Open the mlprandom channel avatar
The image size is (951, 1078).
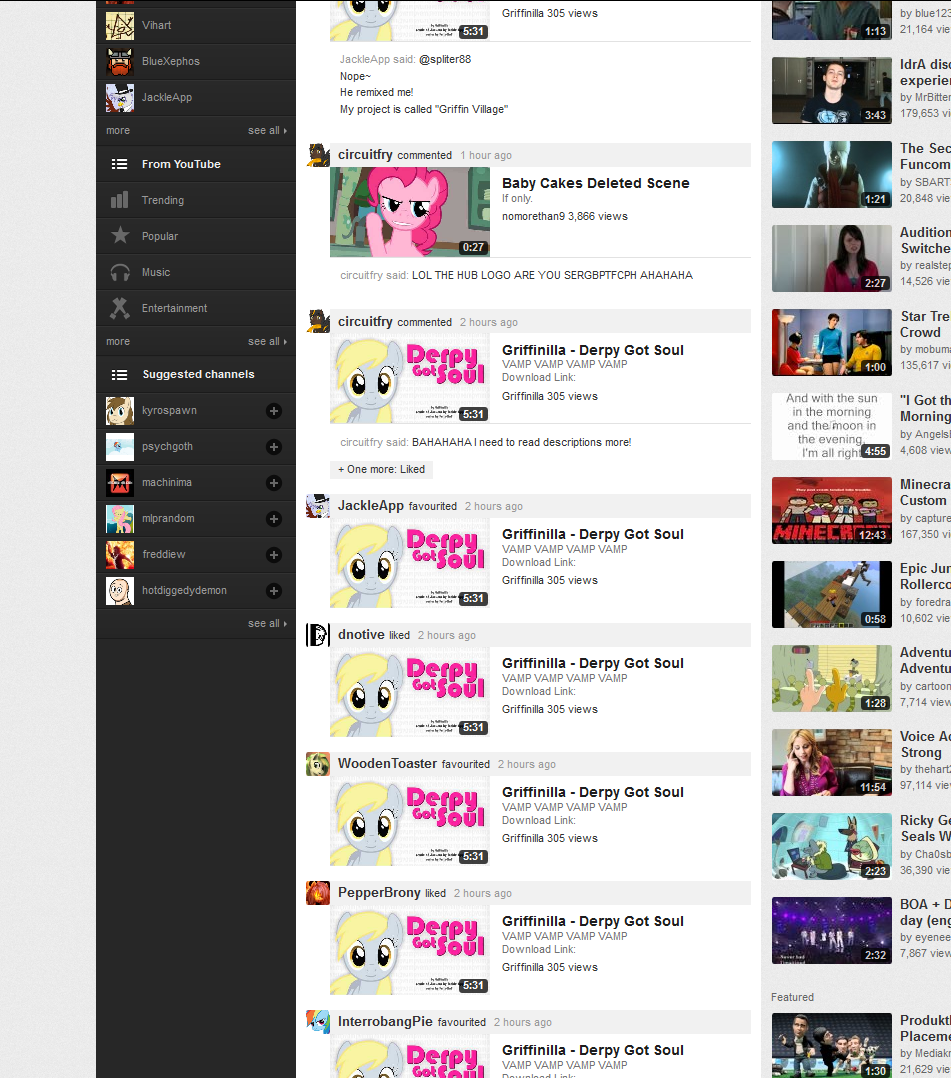tap(120, 519)
